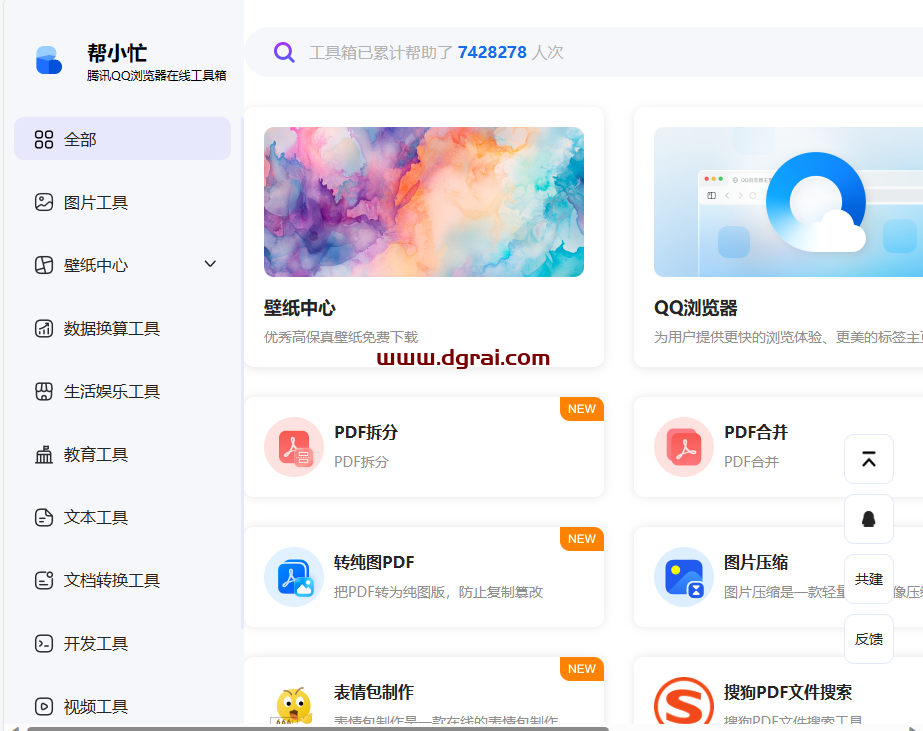Click 优秀高保真壁纸免费下载 description text
923x731 pixels.
(341, 337)
